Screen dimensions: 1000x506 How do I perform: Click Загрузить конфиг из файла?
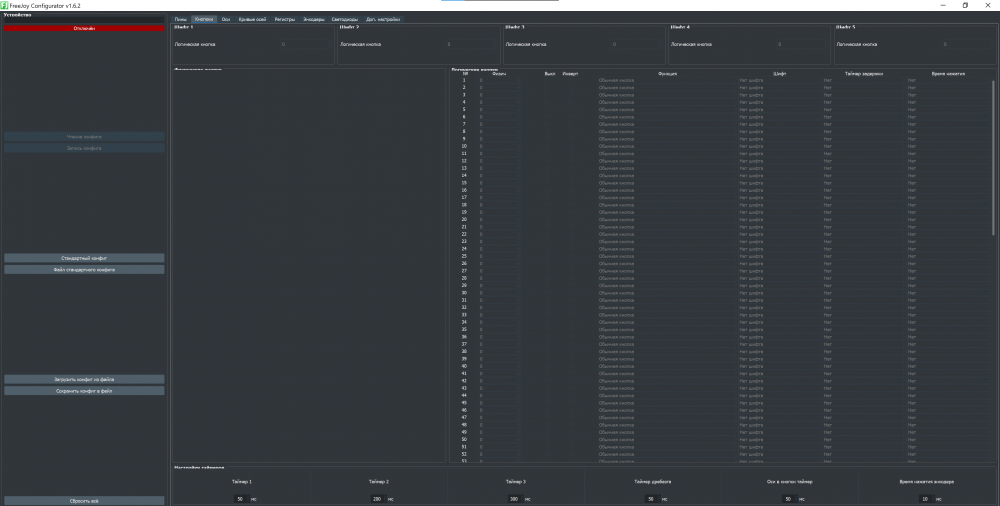coord(84,380)
